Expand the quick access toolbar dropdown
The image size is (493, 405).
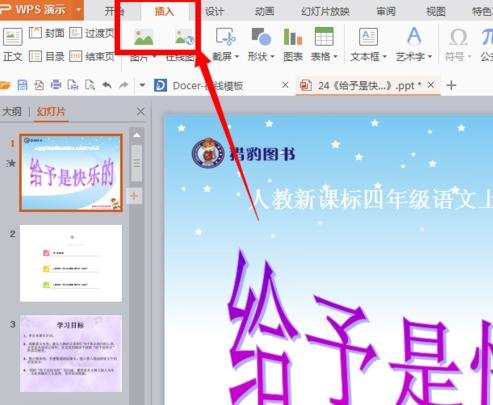(x=142, y=85)
